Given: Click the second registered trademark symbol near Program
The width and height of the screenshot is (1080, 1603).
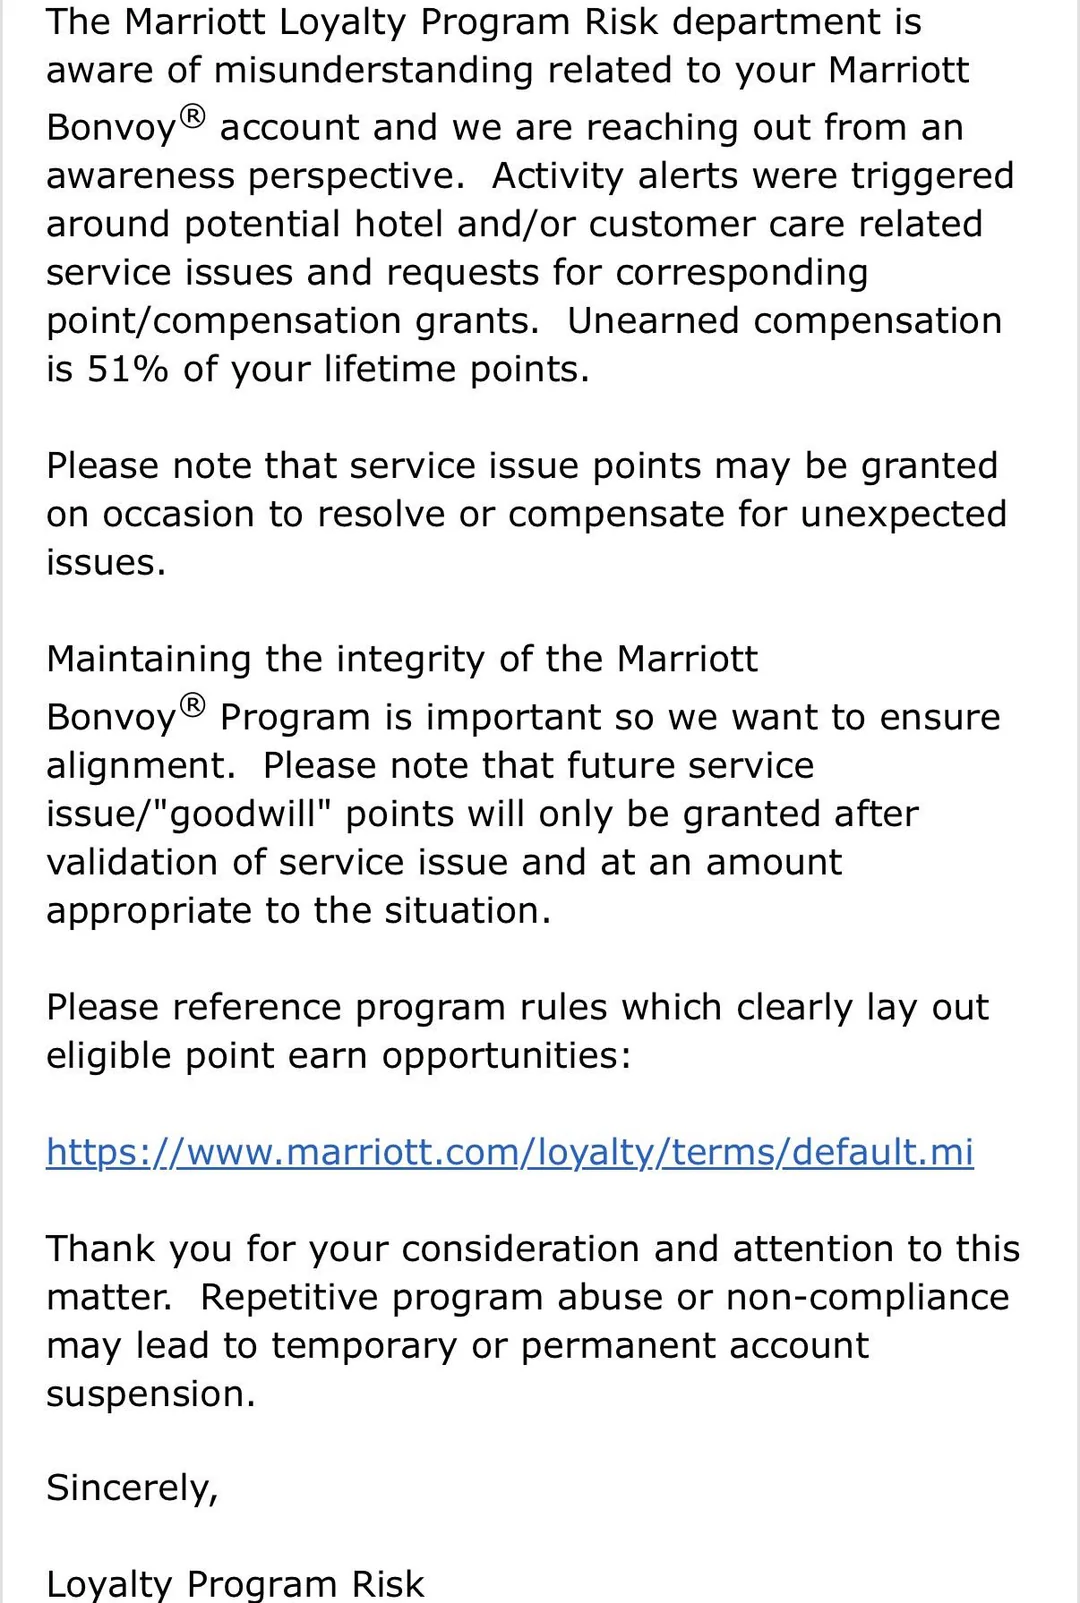Looking at the screenshot, I should click(x=192, y=706).
